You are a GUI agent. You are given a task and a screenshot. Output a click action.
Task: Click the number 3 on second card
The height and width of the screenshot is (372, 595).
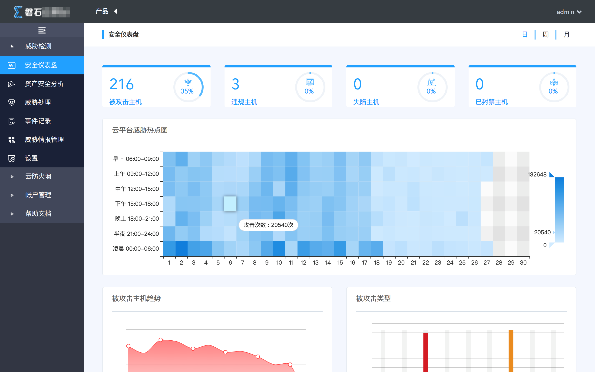coord(235,84)
